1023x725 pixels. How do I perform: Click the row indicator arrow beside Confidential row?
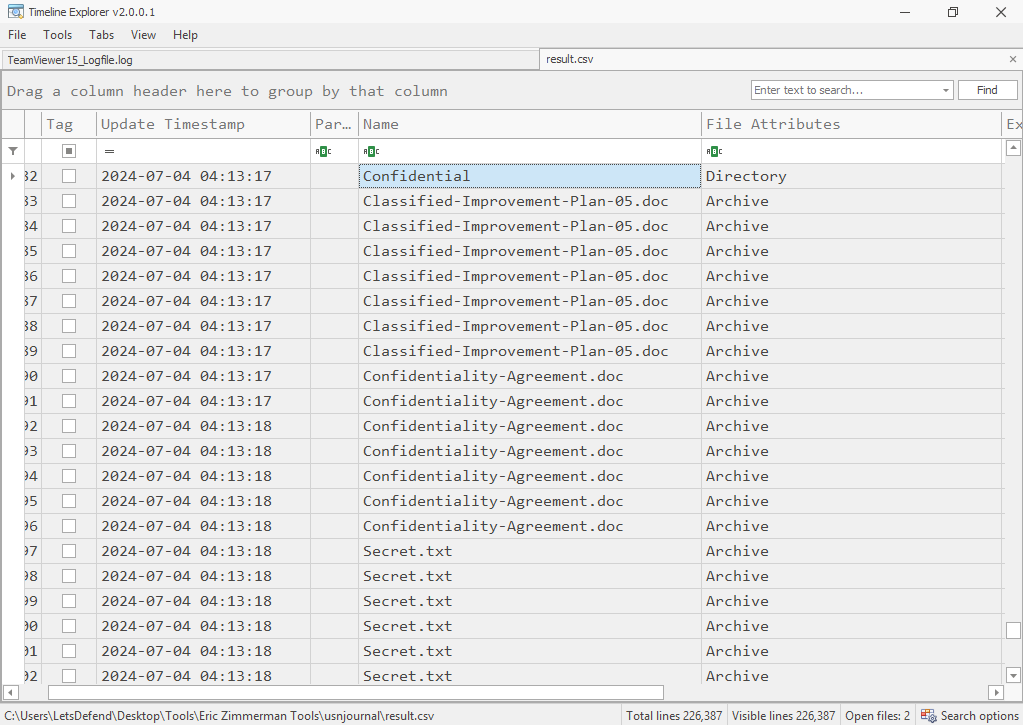point(12,176)
